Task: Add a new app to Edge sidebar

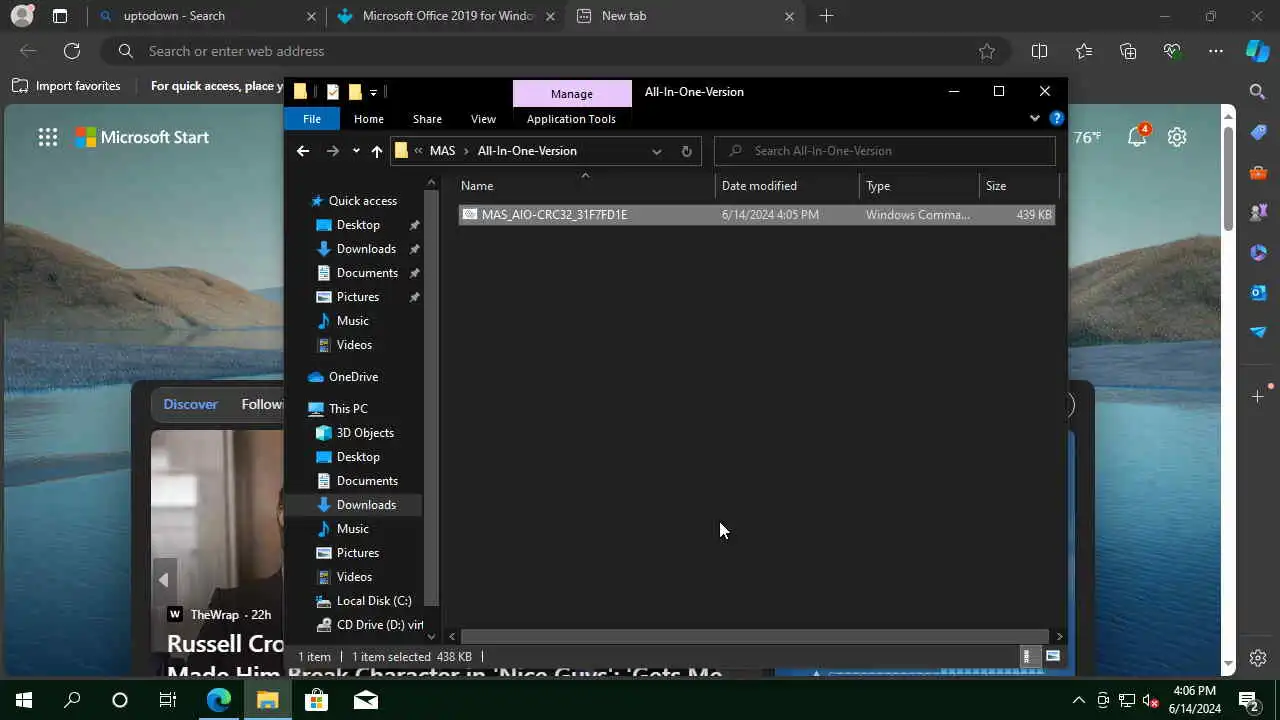Action: [x=1258, y=397]
